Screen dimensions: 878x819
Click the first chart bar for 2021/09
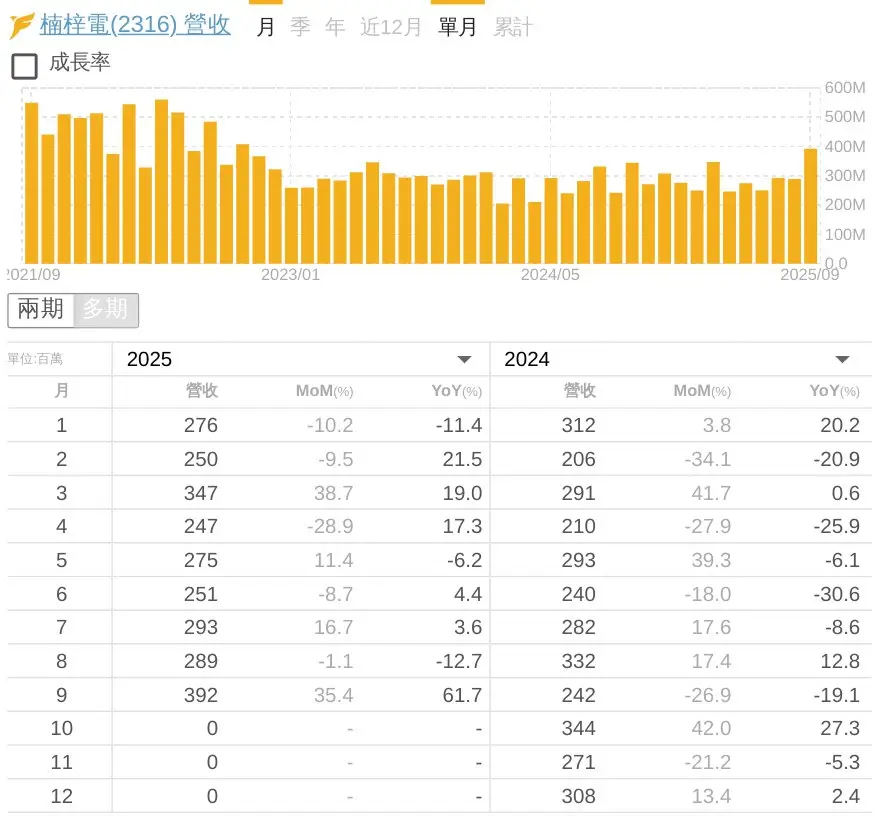(x=31, y=183)
